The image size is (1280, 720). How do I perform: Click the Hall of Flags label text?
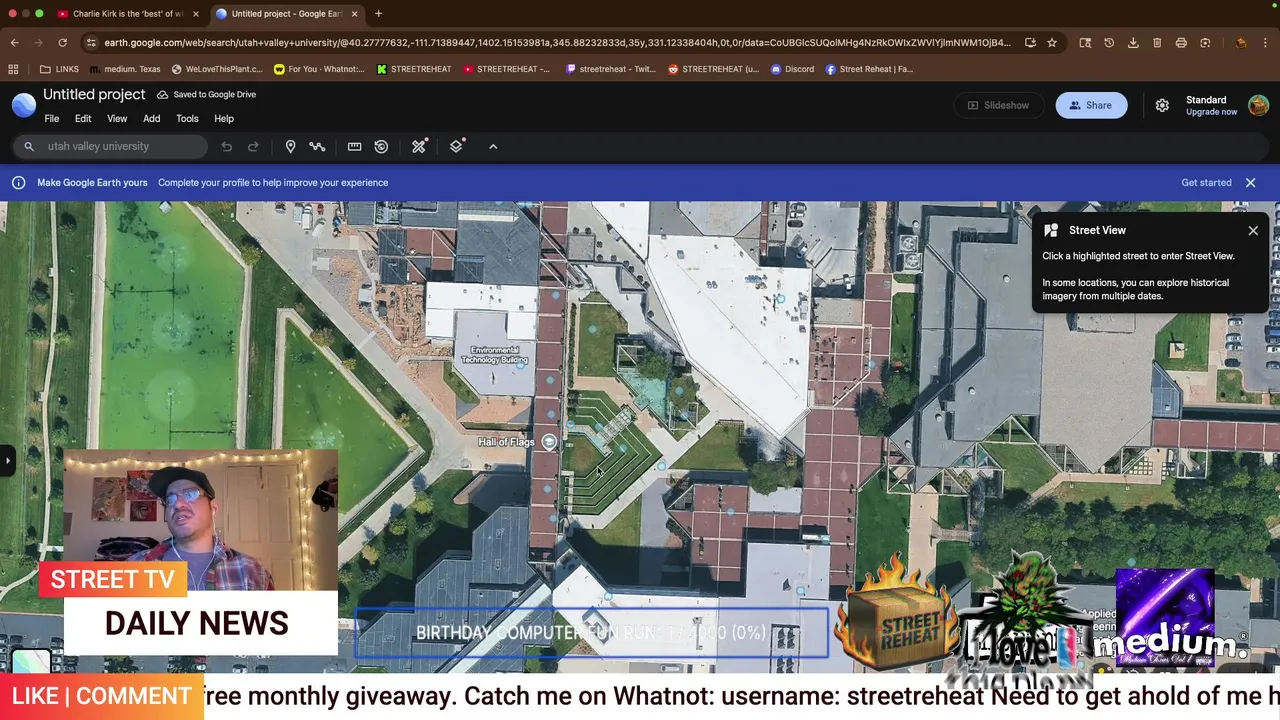pos(506,442)
